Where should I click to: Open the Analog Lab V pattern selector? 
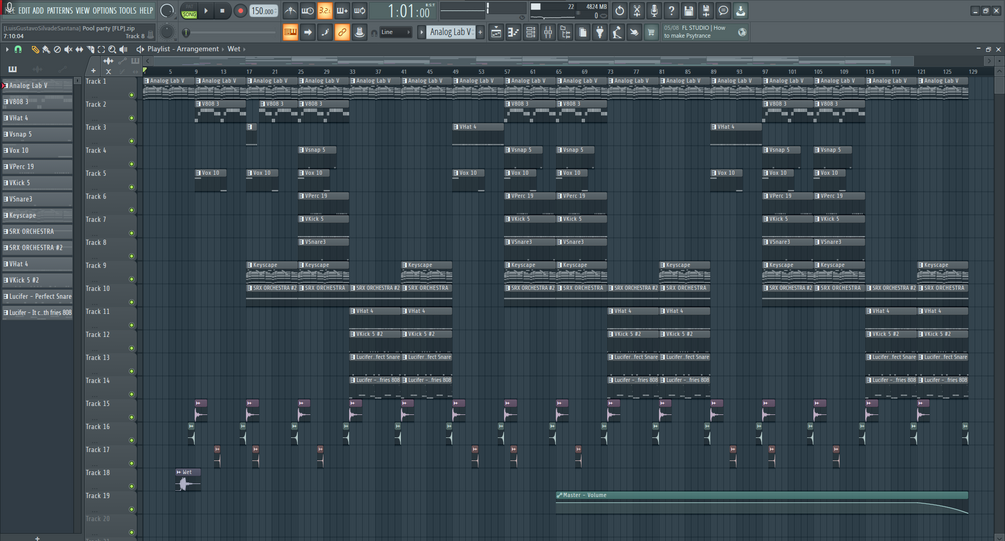pyautogui.click(x=451, y=32)
